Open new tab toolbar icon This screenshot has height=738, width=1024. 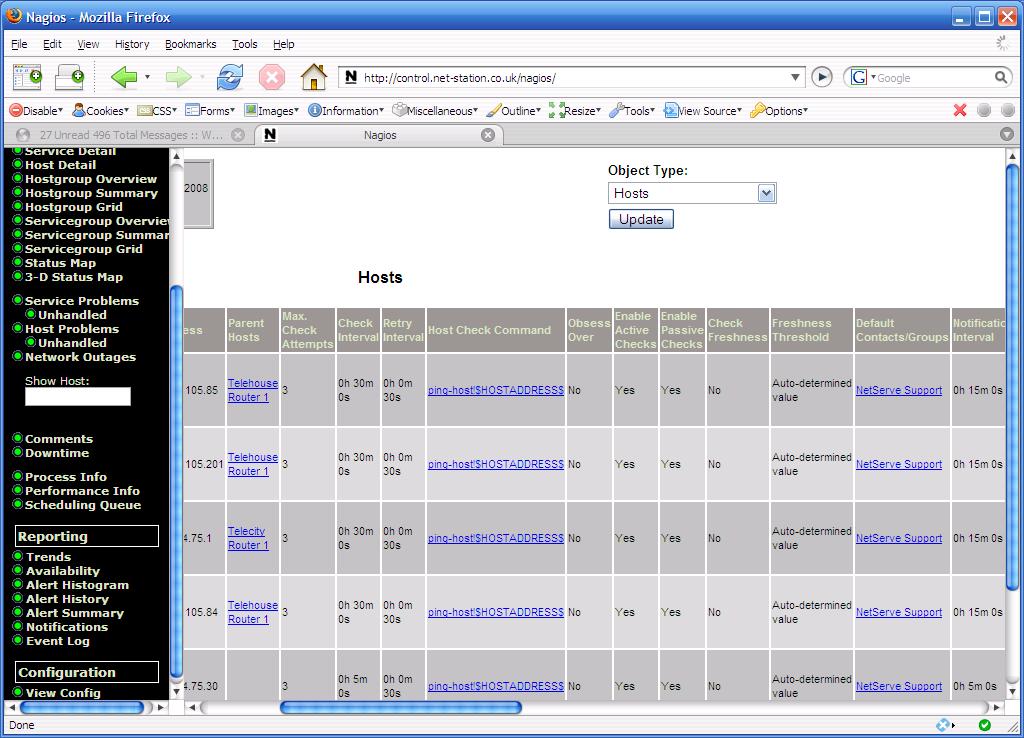click(69, 78)
